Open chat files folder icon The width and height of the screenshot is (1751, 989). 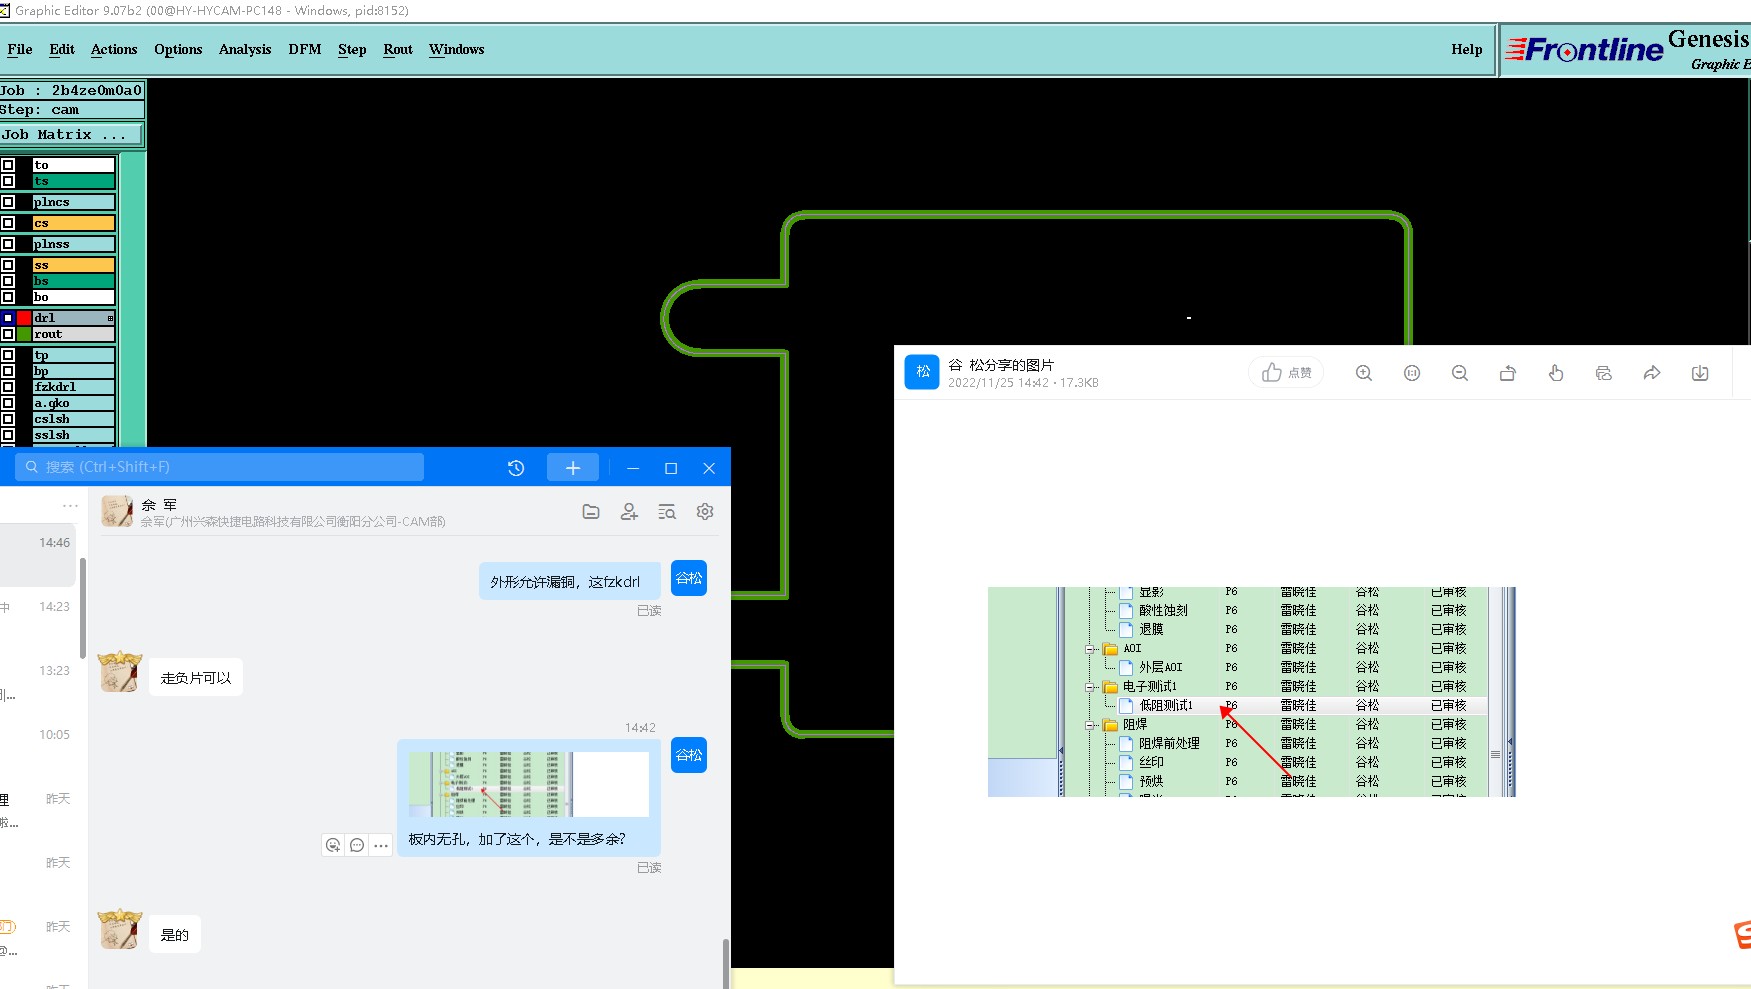click(x=591, y=511)
